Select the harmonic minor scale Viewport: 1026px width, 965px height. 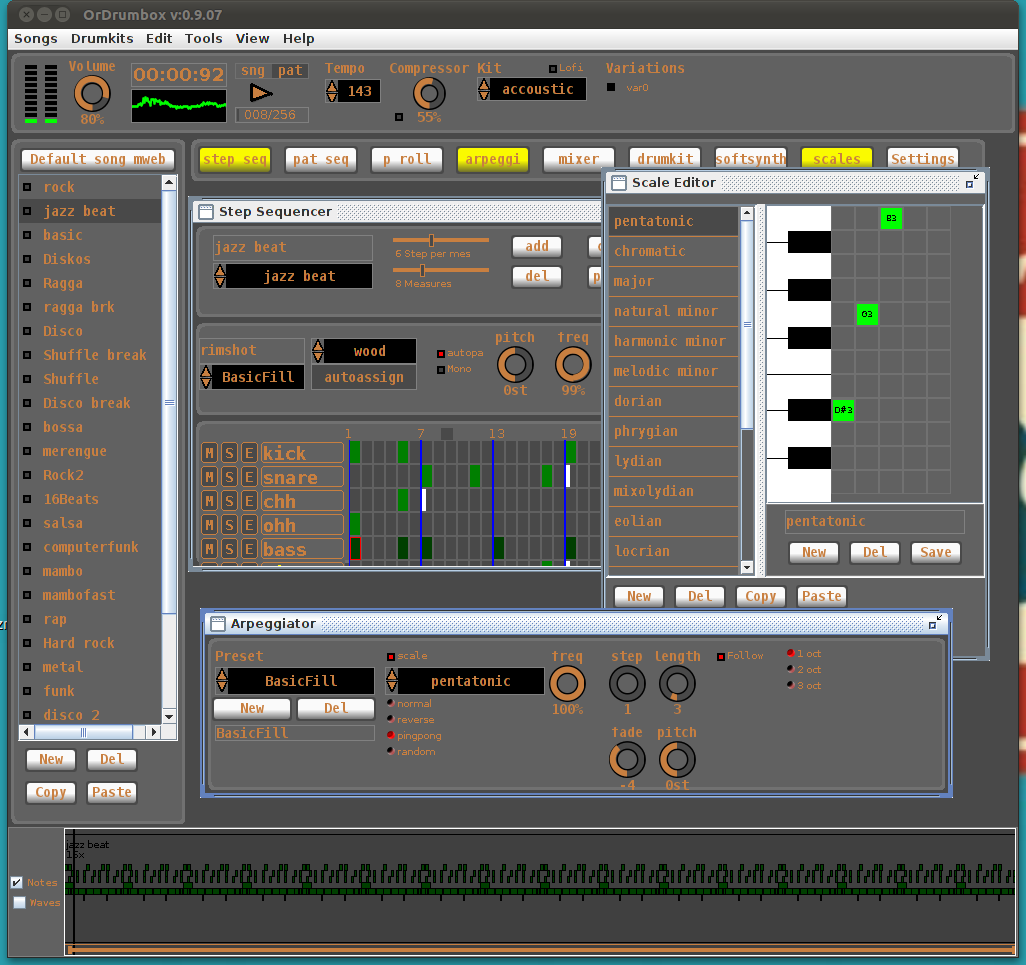coord(673,342)
